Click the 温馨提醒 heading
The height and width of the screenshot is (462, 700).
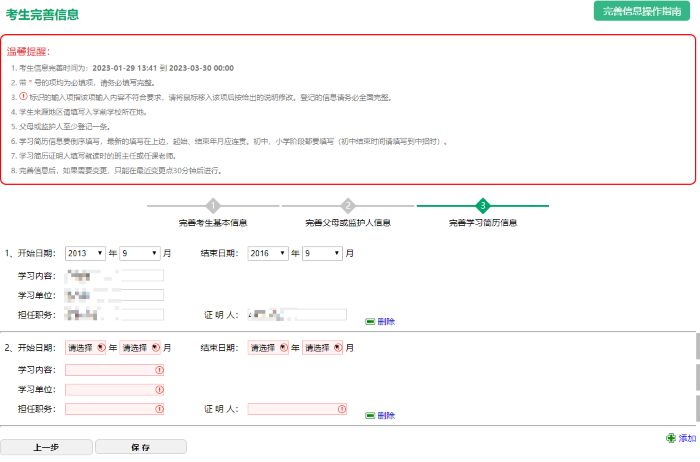click(28, 51)
